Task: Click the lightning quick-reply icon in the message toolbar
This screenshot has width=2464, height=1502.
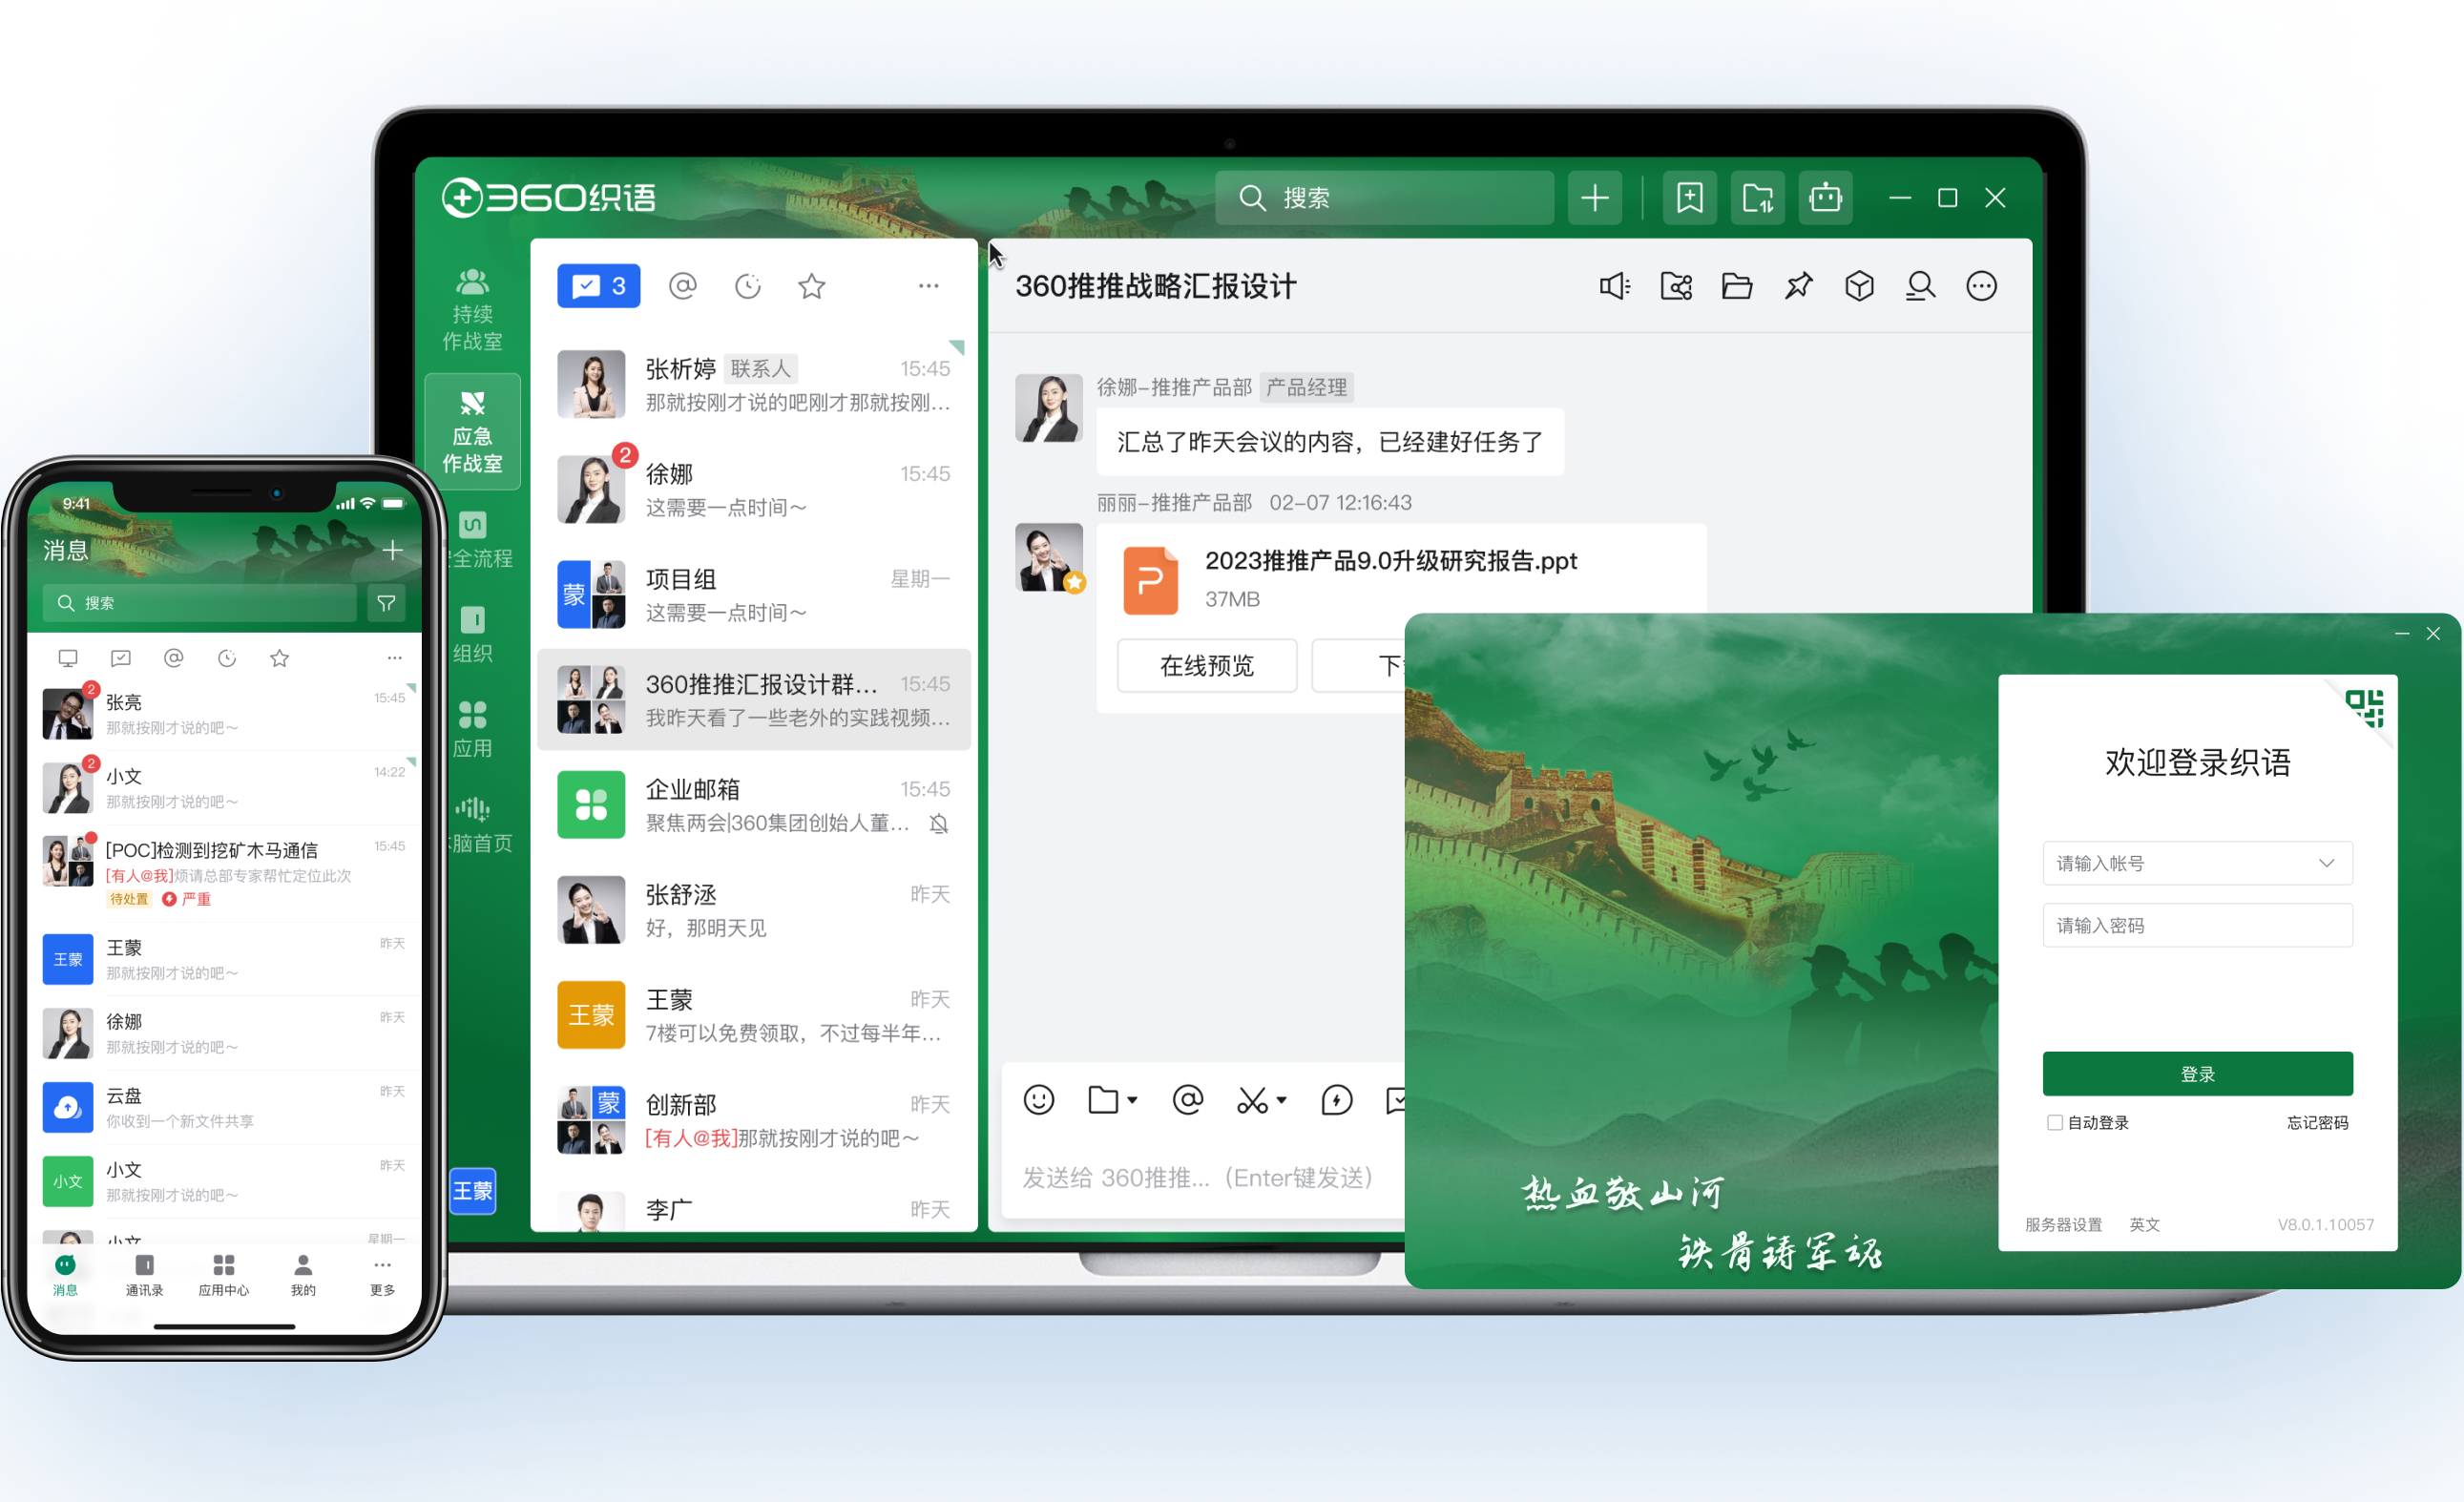Action: pyautogui.click(x=1336, y=1100)
